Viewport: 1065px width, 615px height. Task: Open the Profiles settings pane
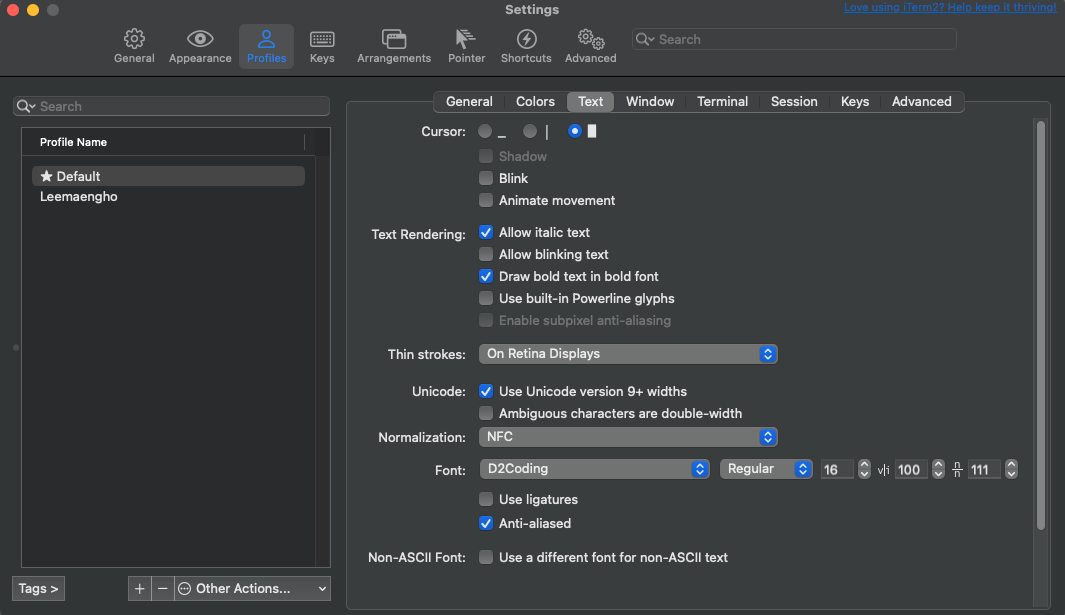[266, 46]
